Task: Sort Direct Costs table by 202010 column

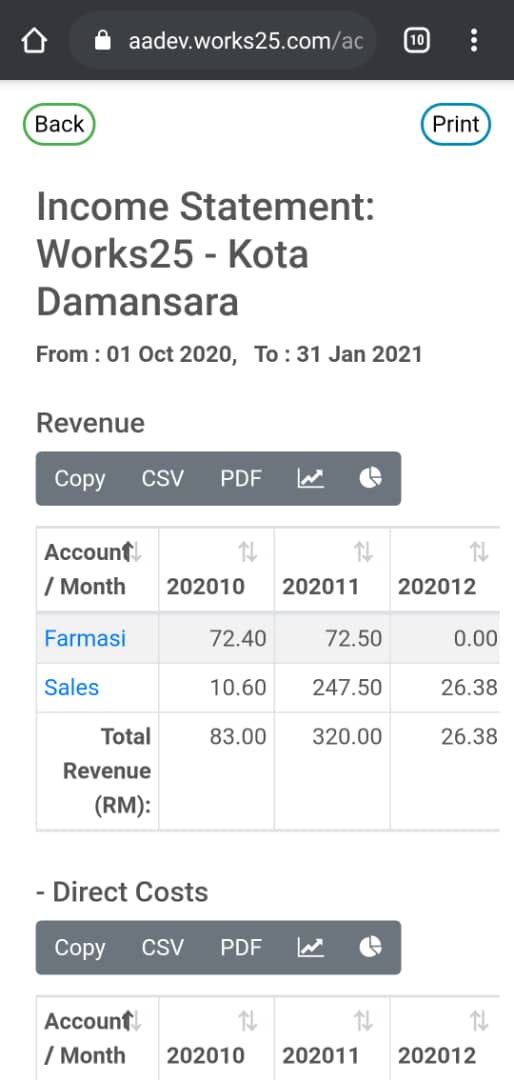Action: 216,1038
